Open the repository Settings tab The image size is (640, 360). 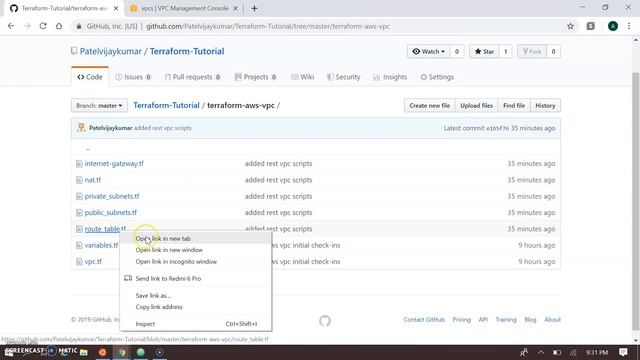[437, 77]
